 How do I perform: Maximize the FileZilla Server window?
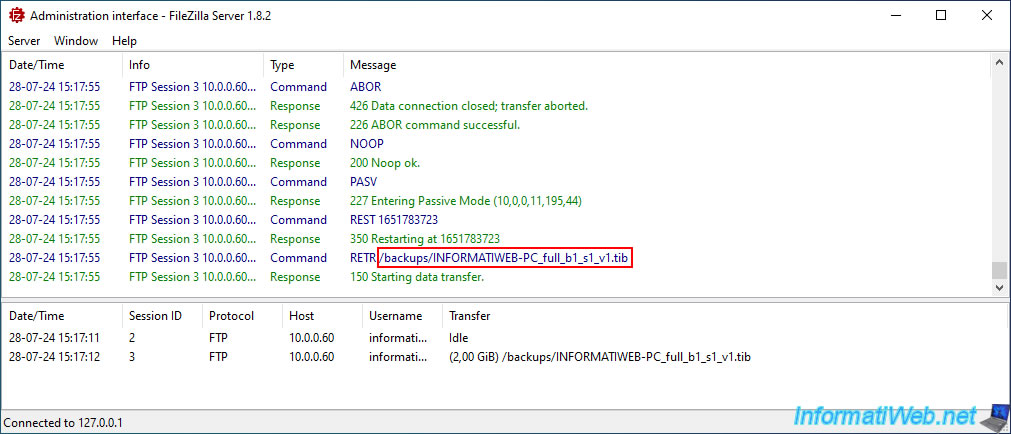click(941, 15)
